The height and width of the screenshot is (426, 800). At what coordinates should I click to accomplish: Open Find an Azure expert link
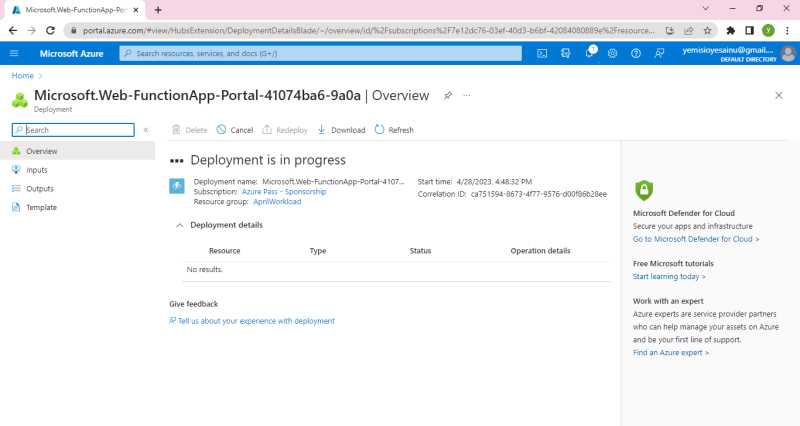pos(670,353)
